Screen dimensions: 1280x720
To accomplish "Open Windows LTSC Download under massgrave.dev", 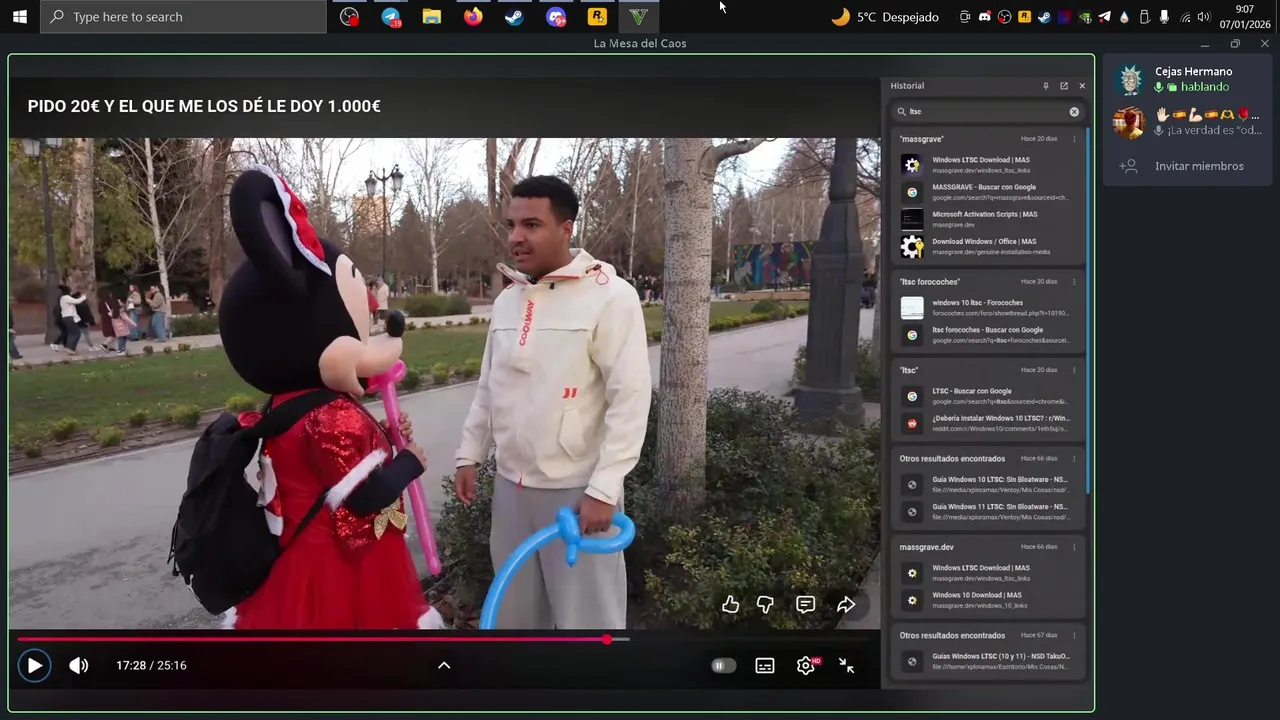I will coord(988,573).
